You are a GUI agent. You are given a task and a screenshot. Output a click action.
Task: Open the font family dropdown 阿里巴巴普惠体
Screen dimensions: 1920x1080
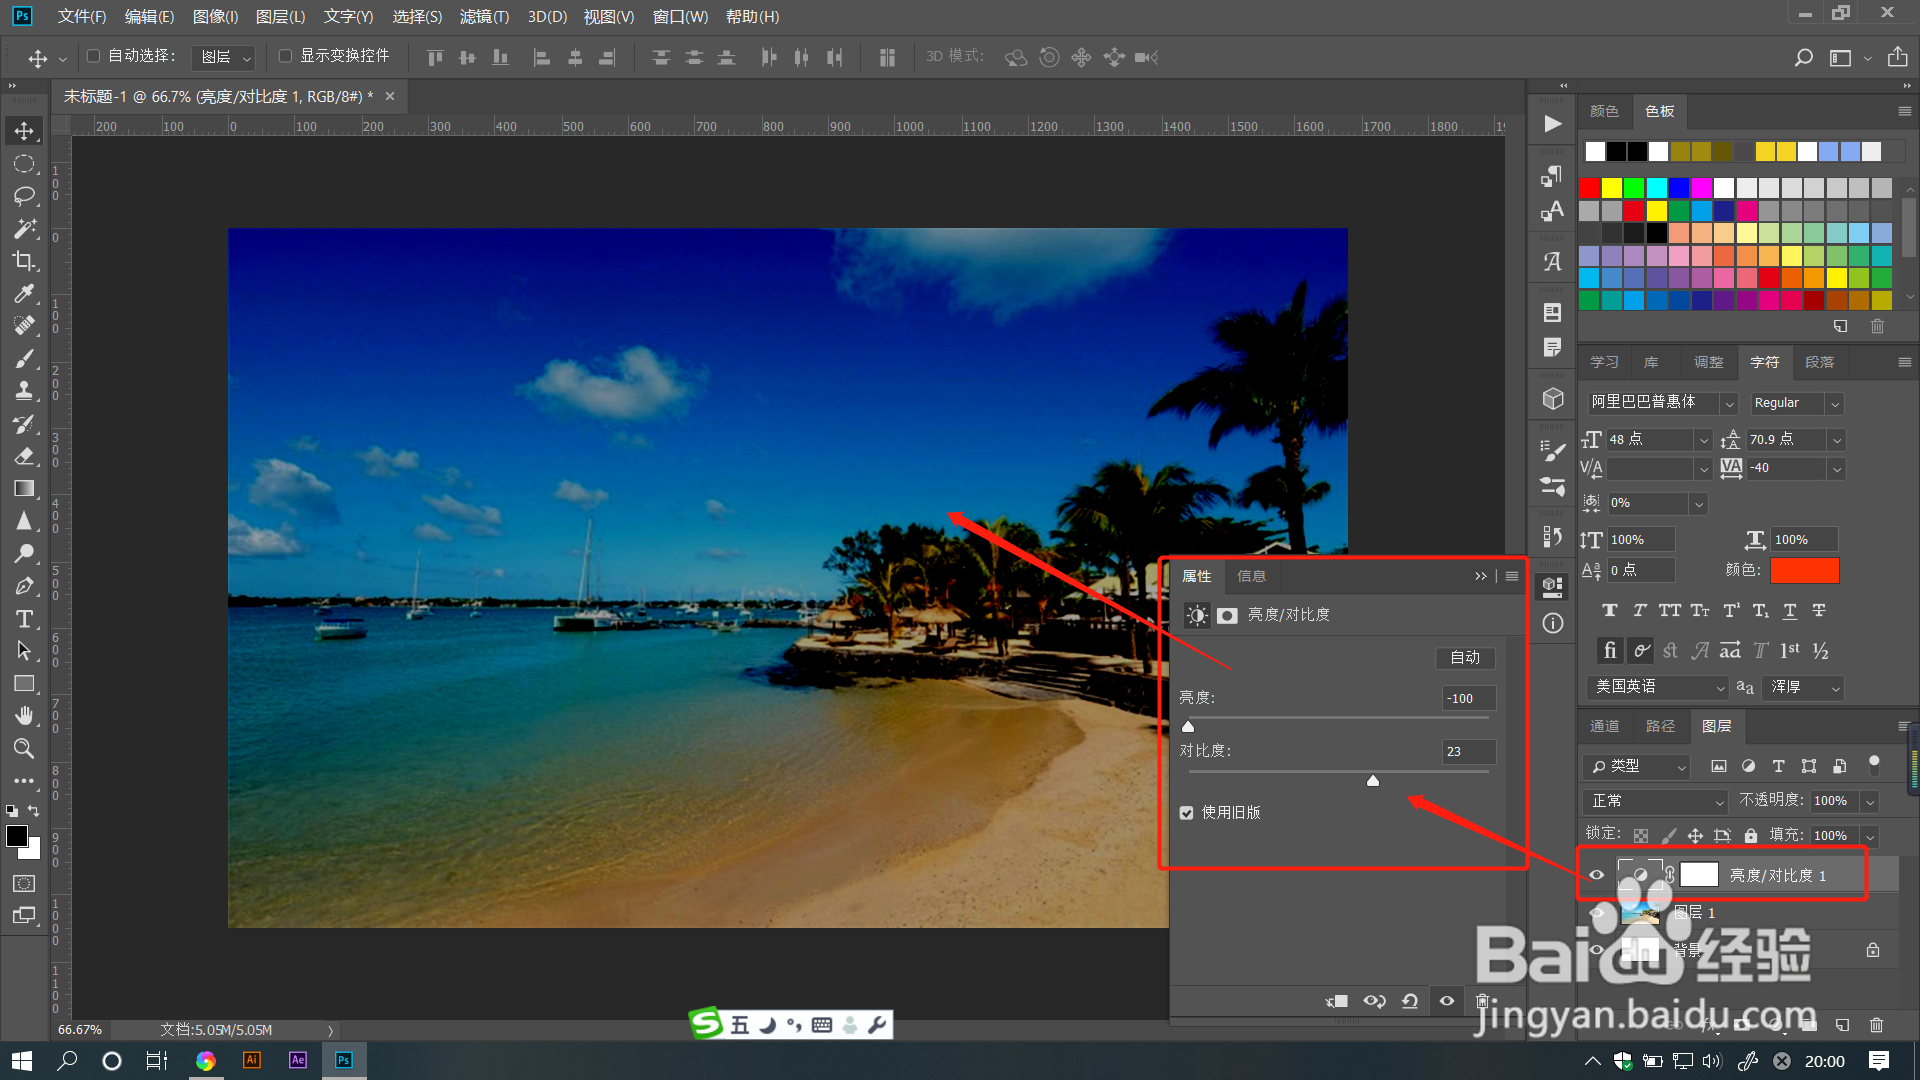(x=1729, y=403)
